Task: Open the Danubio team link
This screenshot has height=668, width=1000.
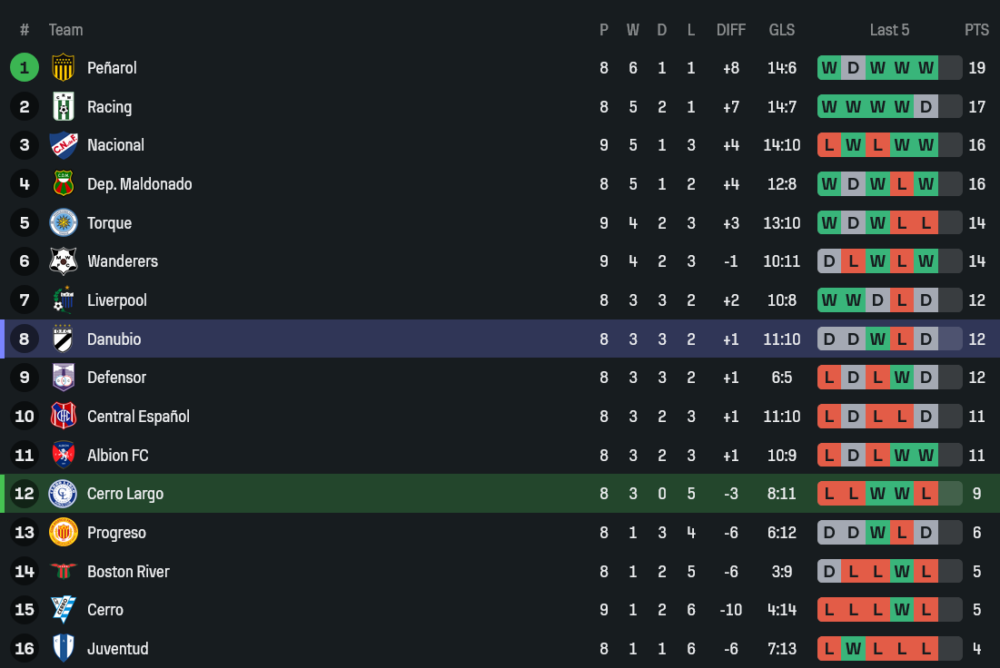Action: tap(114, 339)
